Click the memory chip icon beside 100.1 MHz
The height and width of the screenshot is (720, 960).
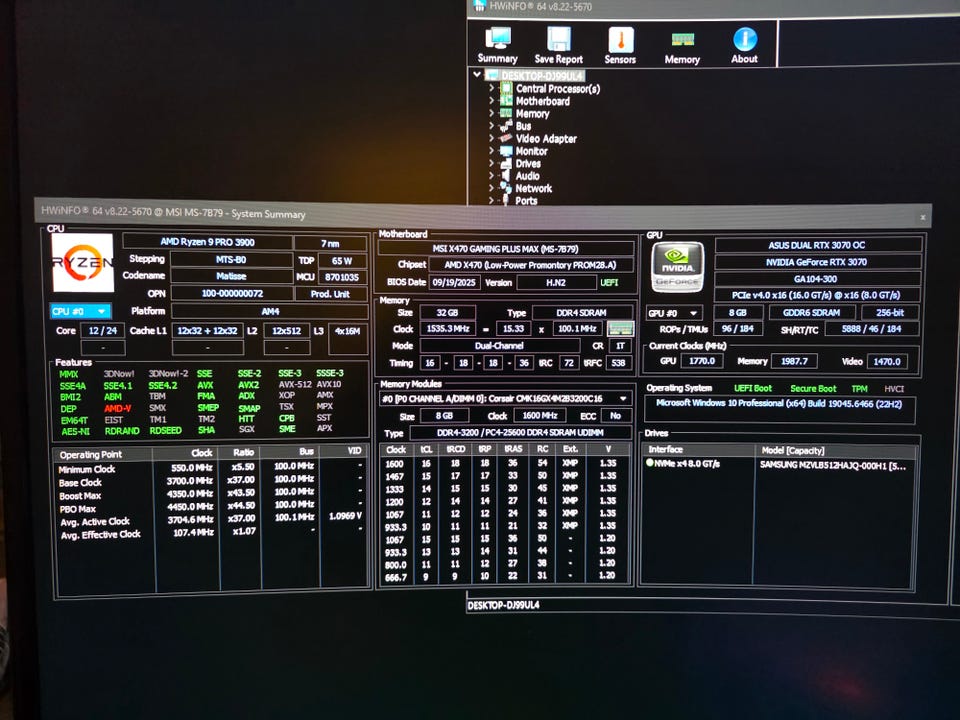(x=620, y=329)
